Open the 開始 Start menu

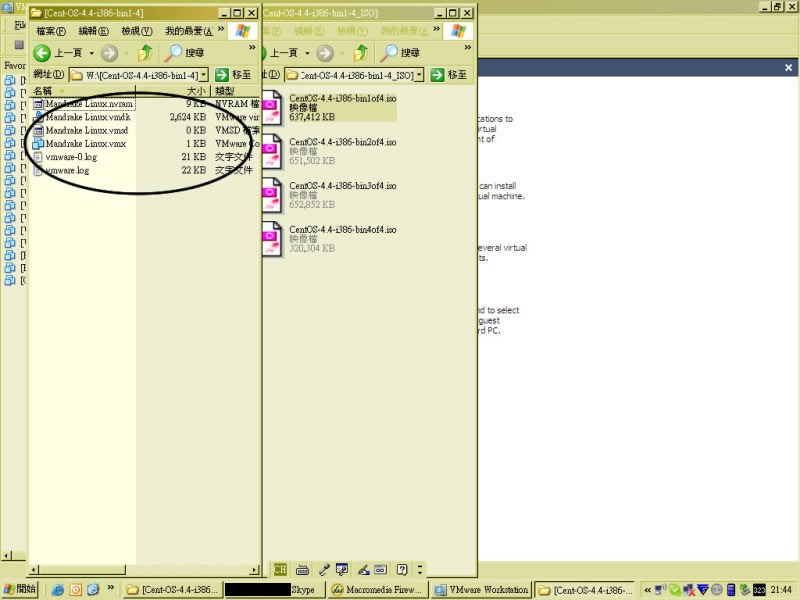(20, 589)
